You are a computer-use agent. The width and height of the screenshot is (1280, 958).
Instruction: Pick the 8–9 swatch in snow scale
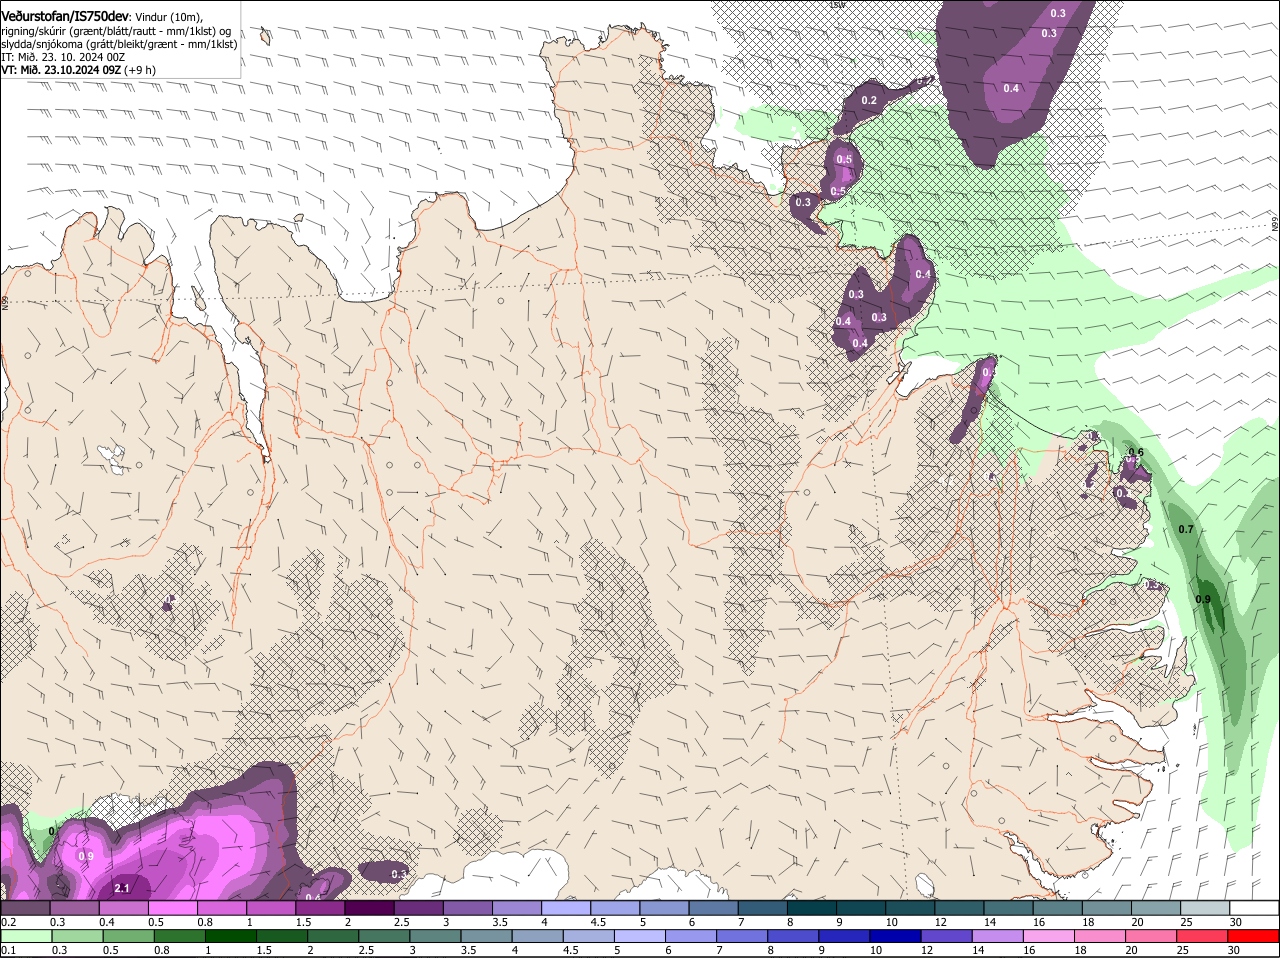pos(810,907)
